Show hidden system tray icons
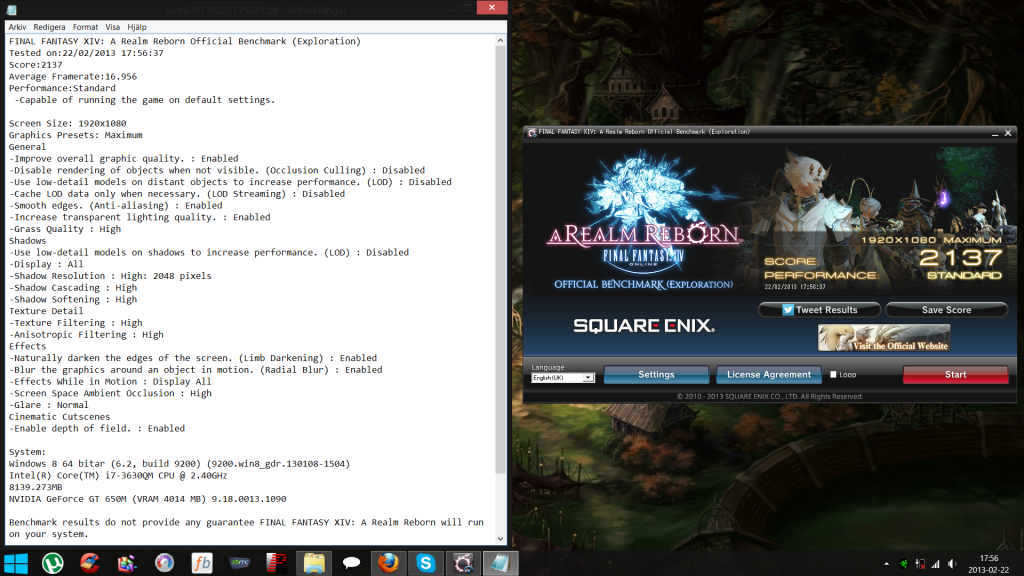This screenshot has width=1024, height=576. coord(888,563)
